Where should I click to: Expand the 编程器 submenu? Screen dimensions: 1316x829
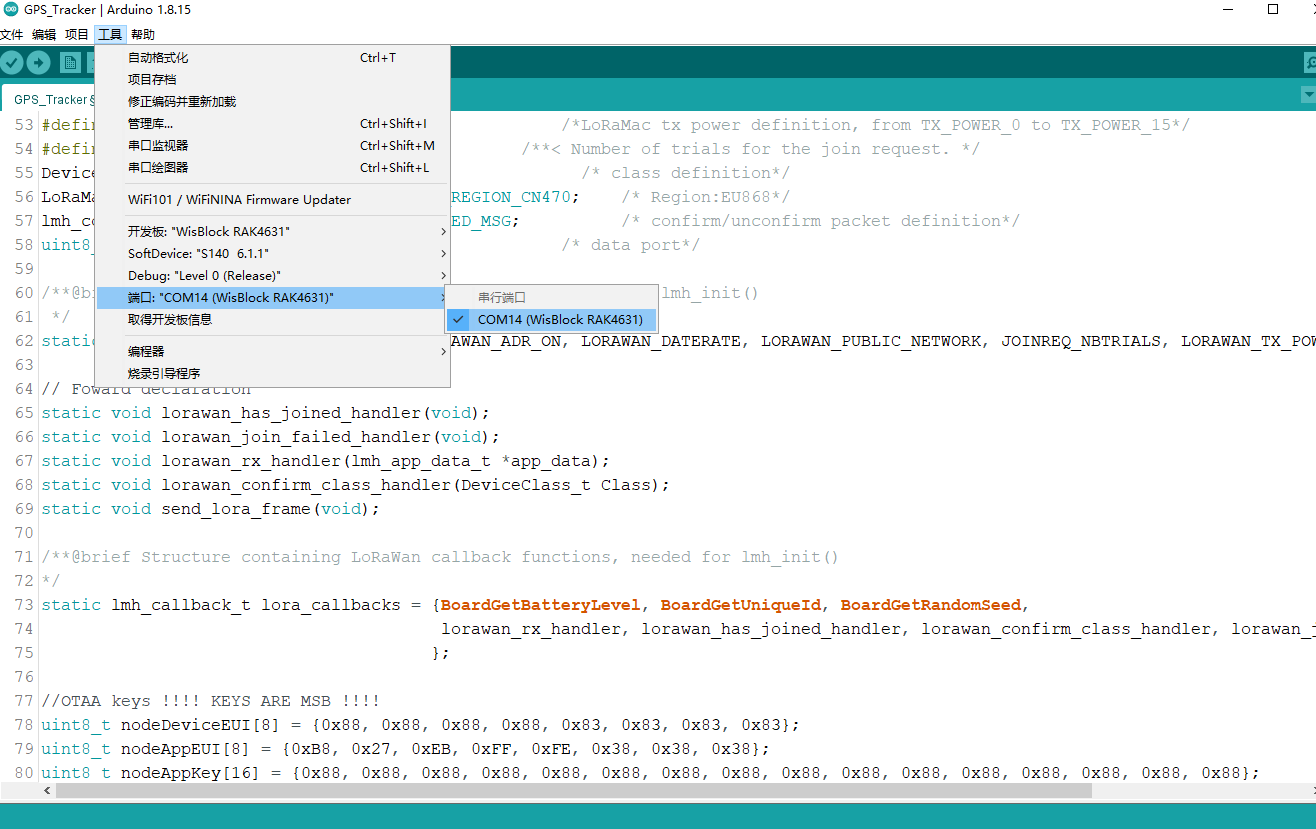[273, 352]
